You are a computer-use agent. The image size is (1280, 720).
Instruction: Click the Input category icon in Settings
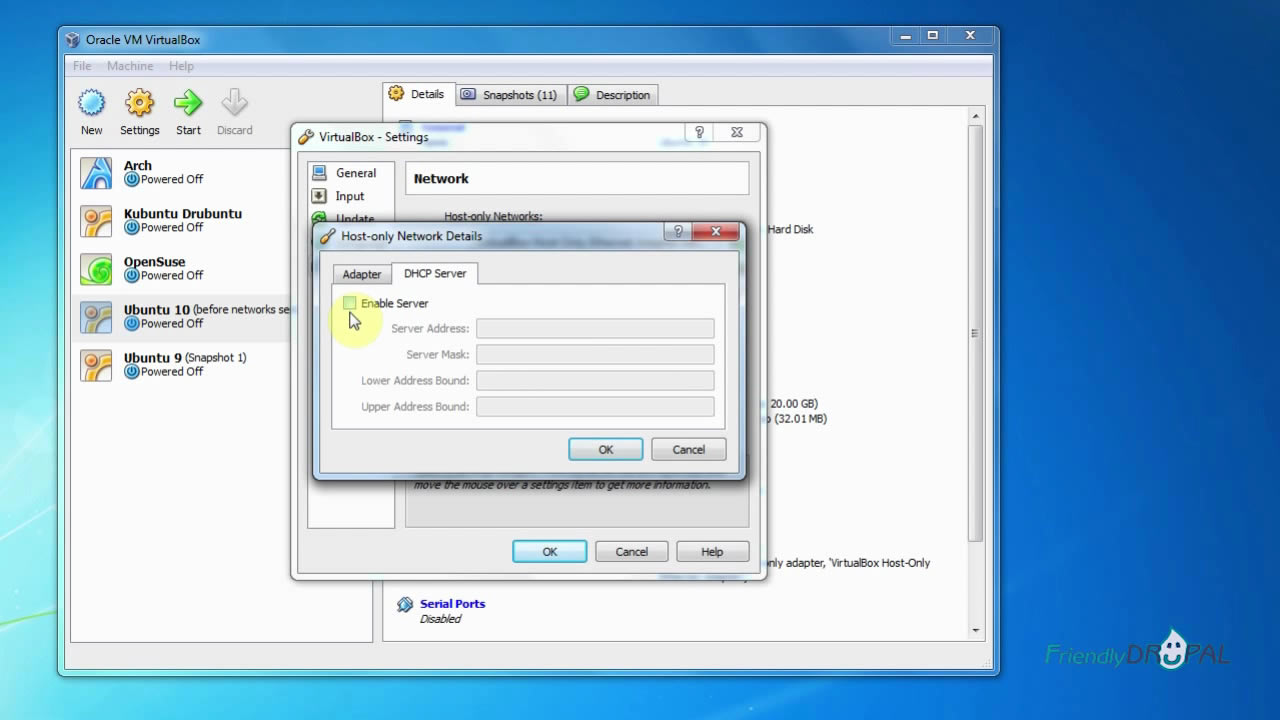[x=319, y=196]
